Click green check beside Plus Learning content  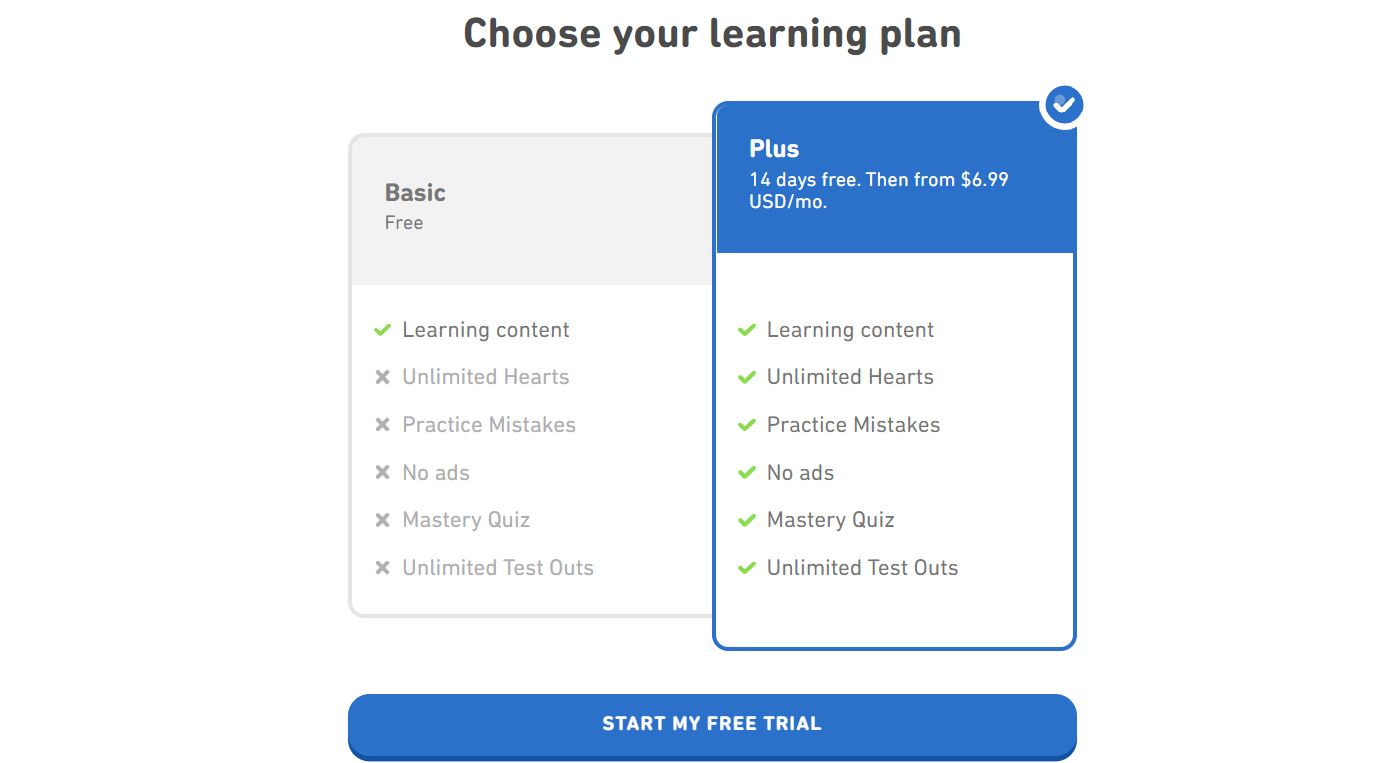point(746,330)
